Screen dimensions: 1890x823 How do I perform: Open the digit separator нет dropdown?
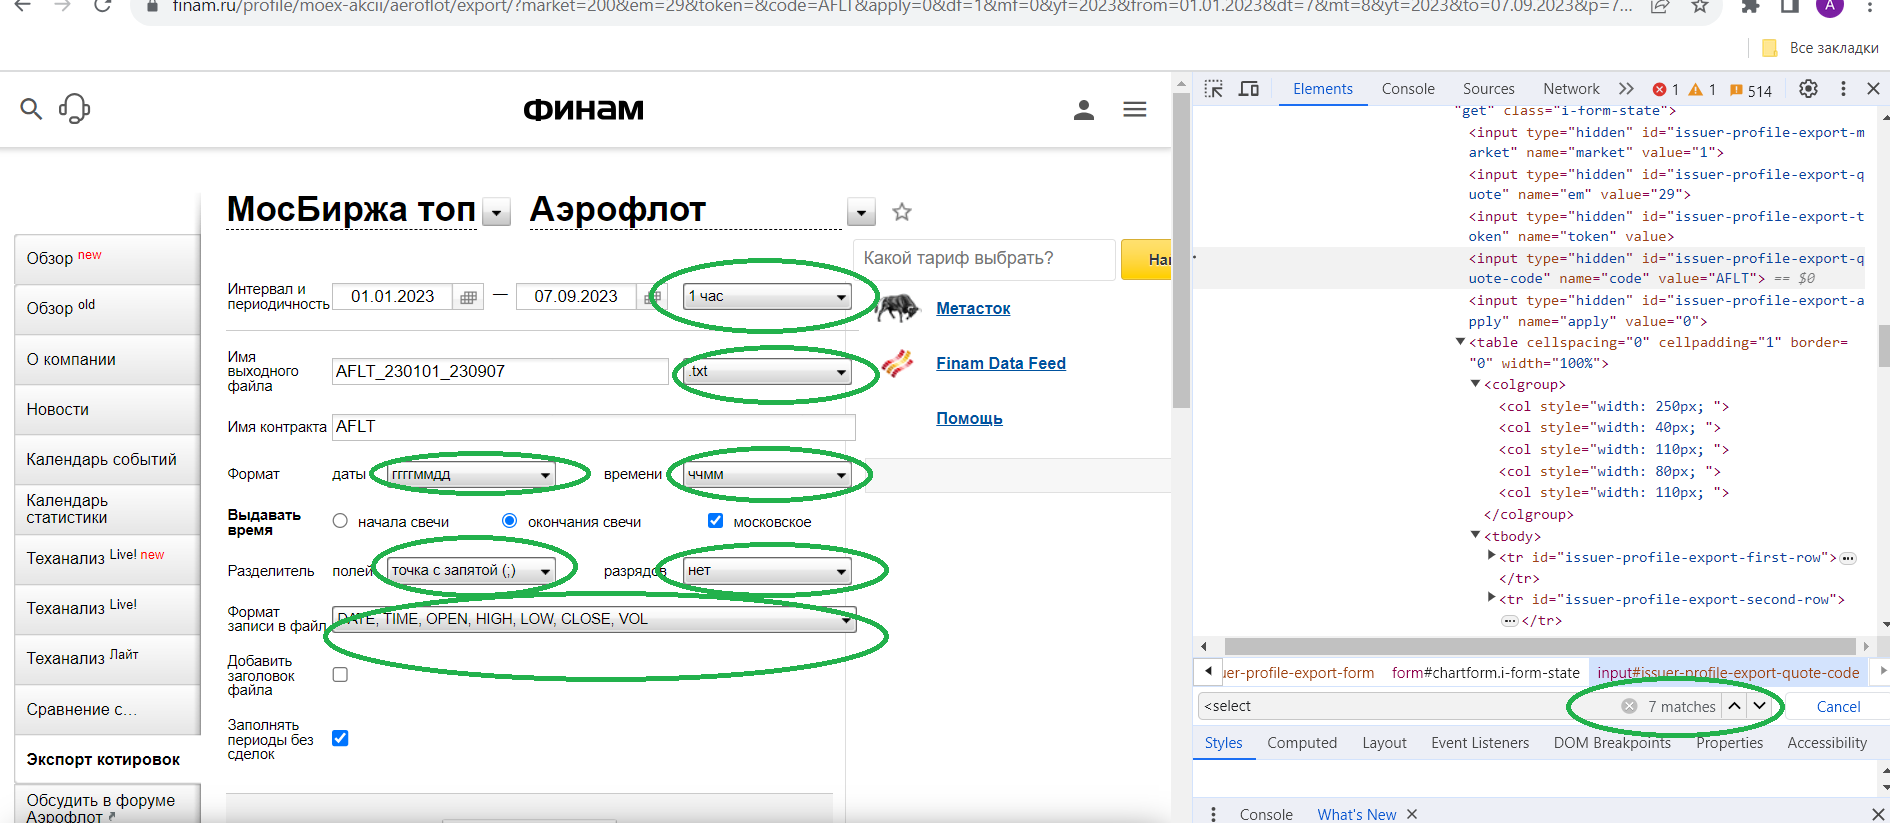click(768, 571)
